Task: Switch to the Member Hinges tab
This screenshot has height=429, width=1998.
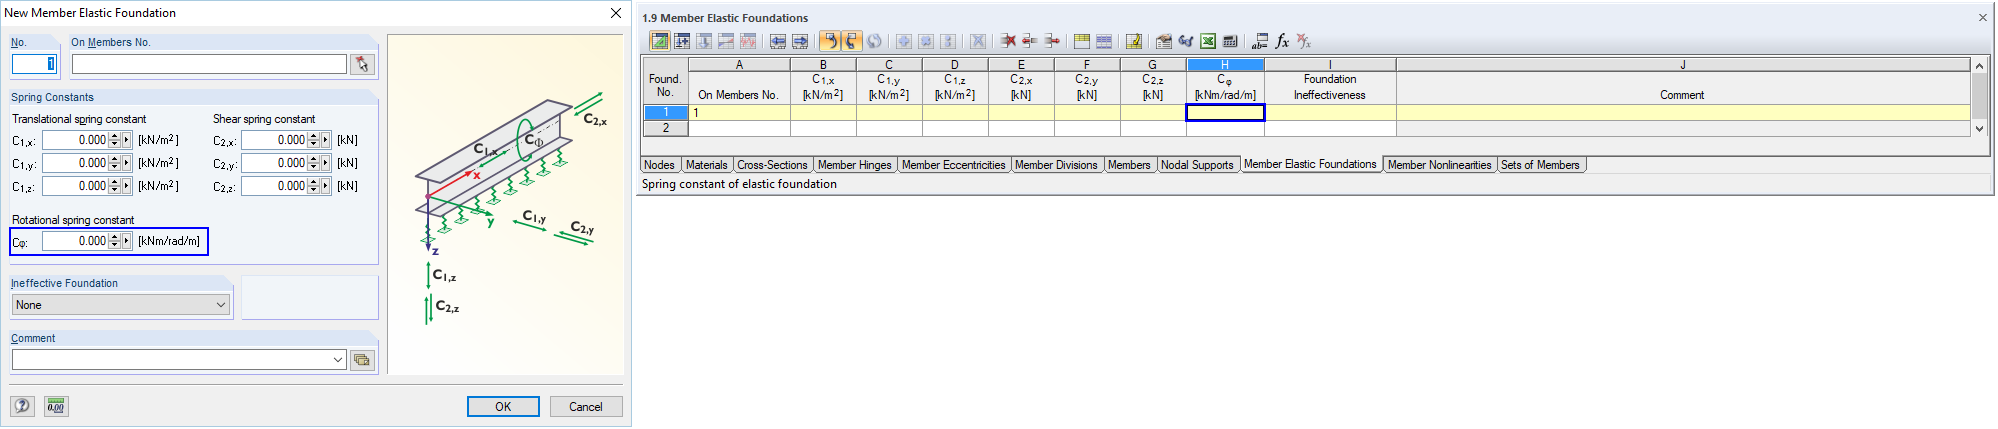Action: tap(854, 165)
